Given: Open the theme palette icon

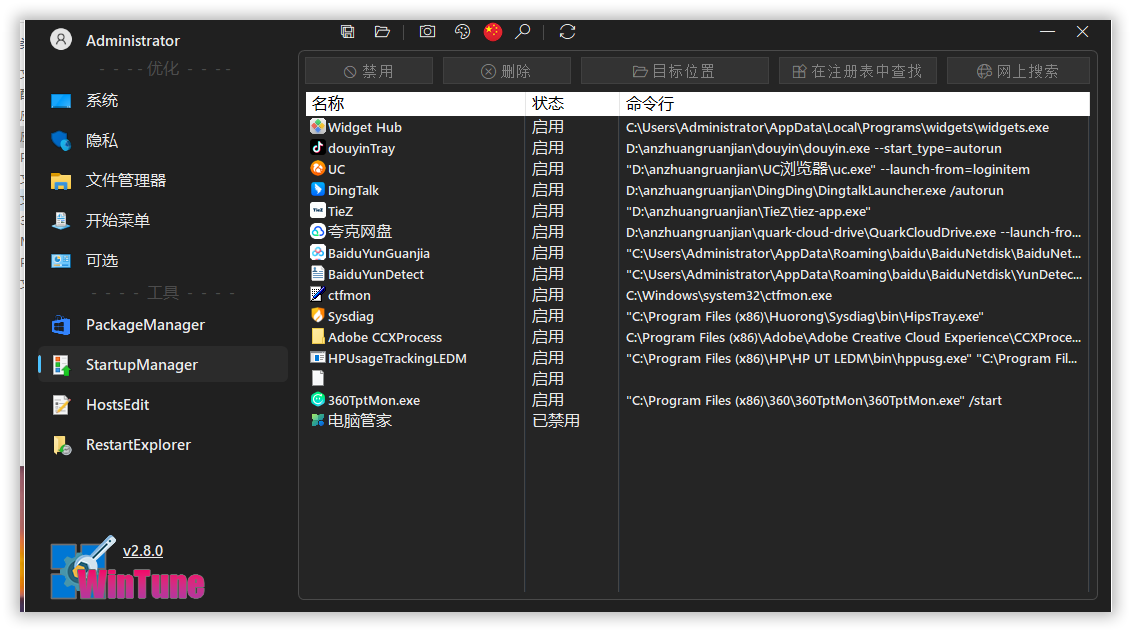Looking at the screenshot, I should point(462,32).
